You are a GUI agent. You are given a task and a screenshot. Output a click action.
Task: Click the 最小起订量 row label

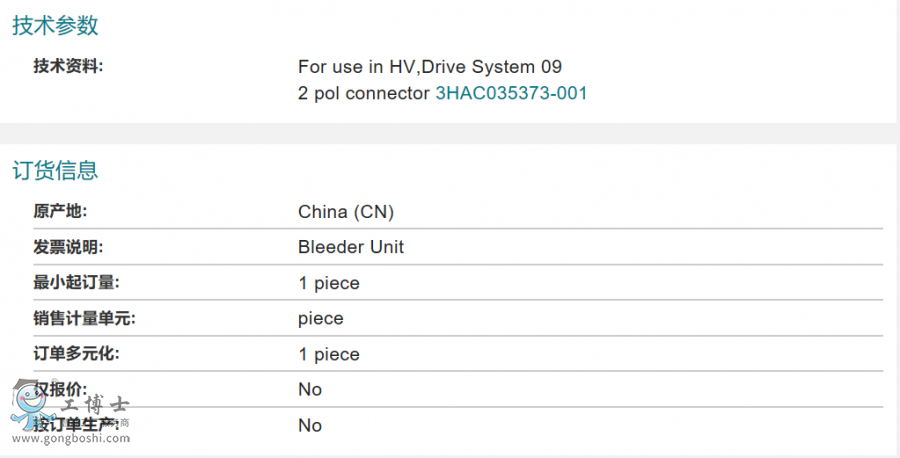(x=75, y=283)
